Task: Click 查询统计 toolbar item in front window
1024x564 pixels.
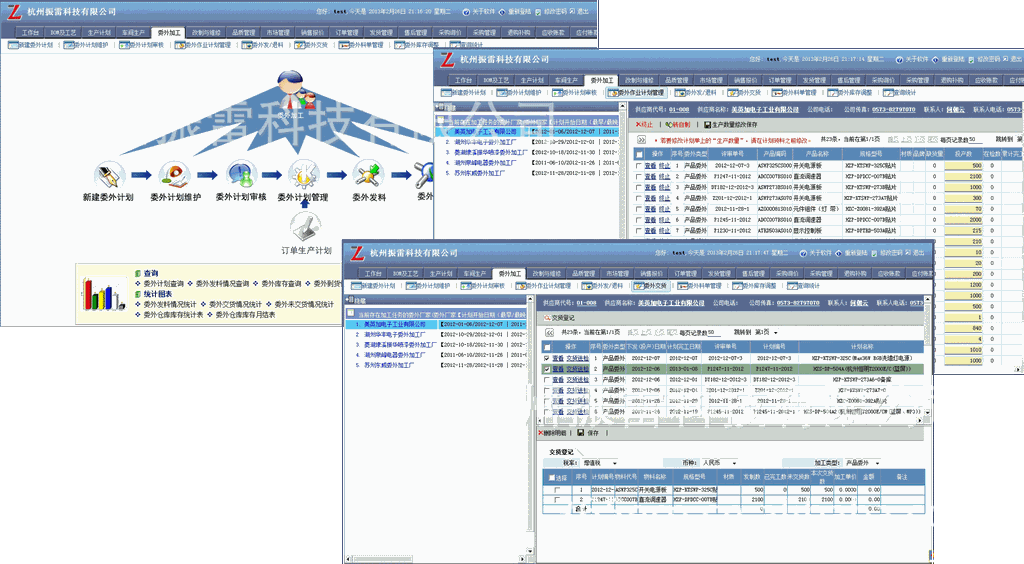Action: [803, 286]
